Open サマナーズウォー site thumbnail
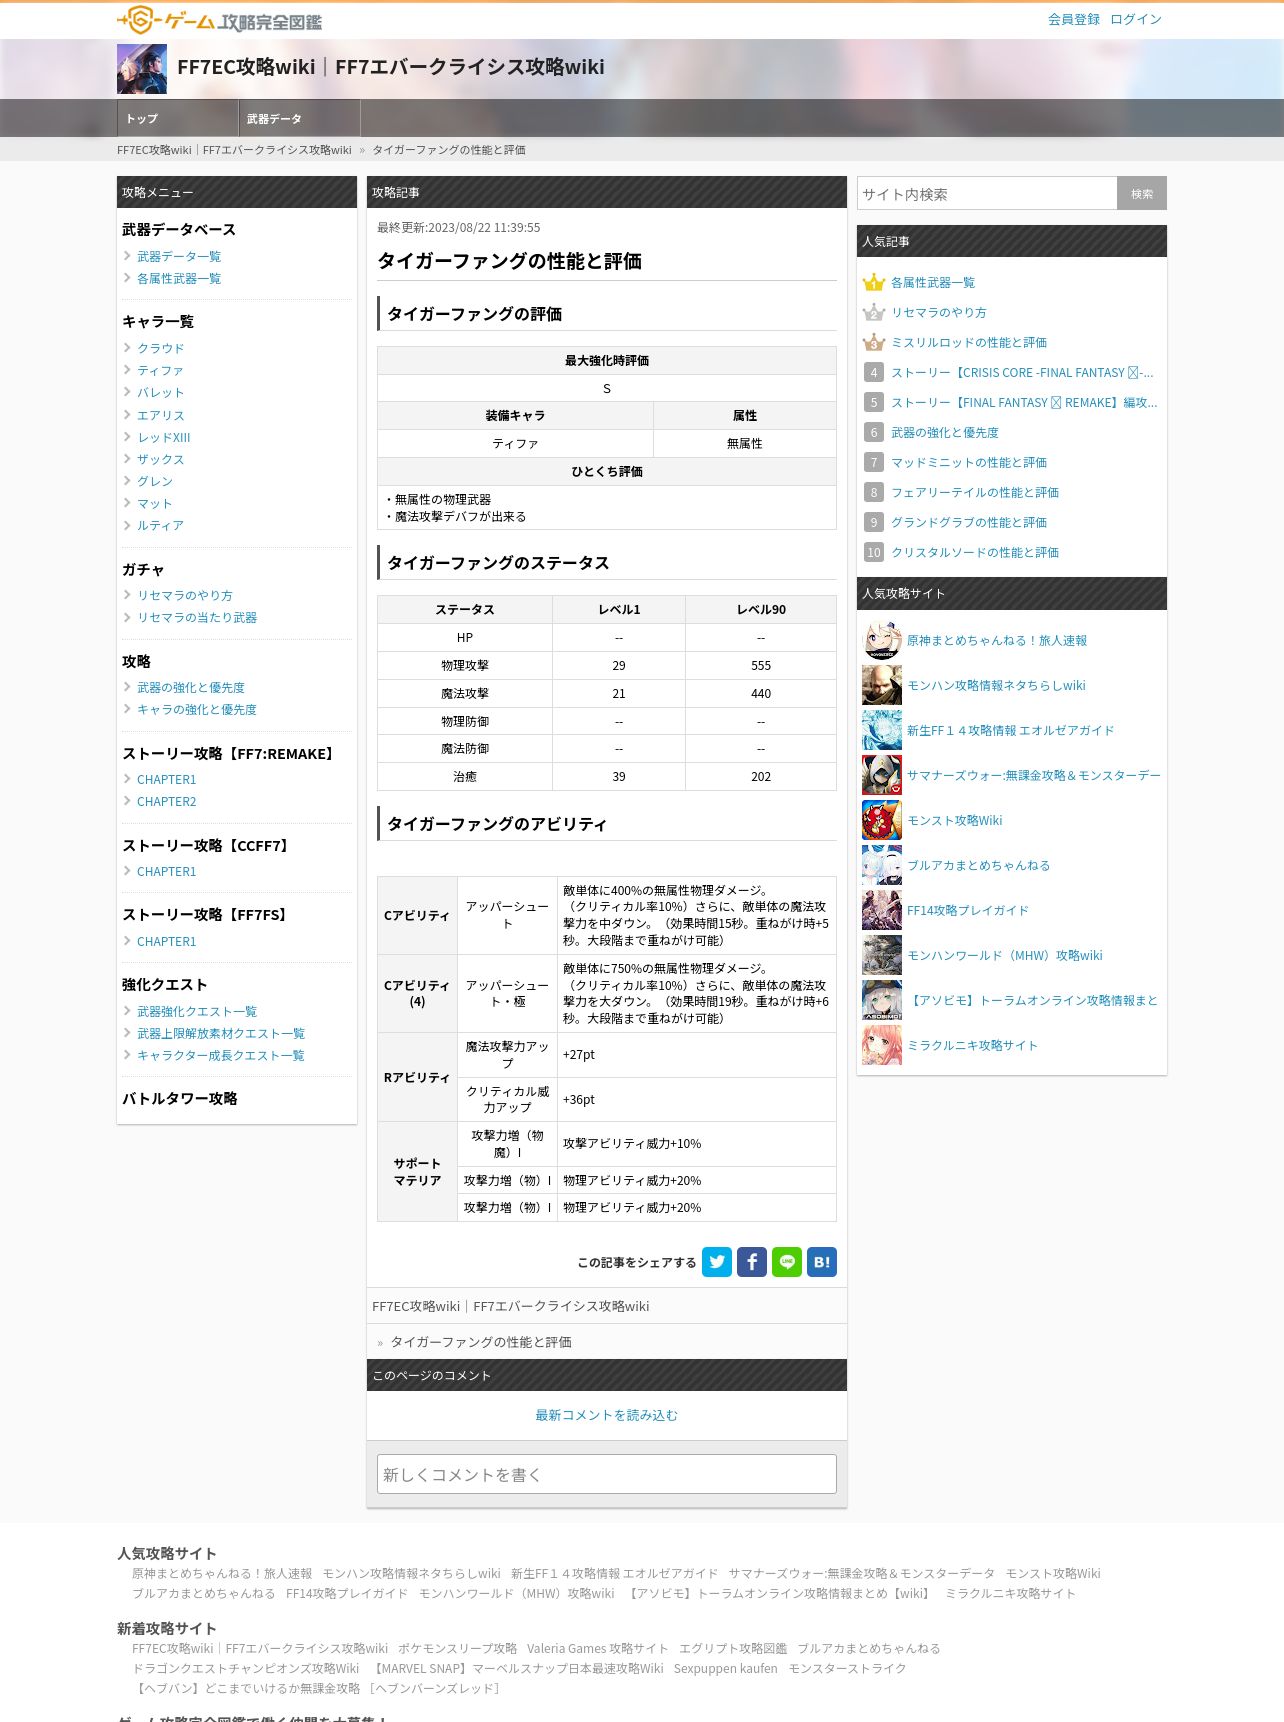 pyautogui.click(x=882, y=775)
